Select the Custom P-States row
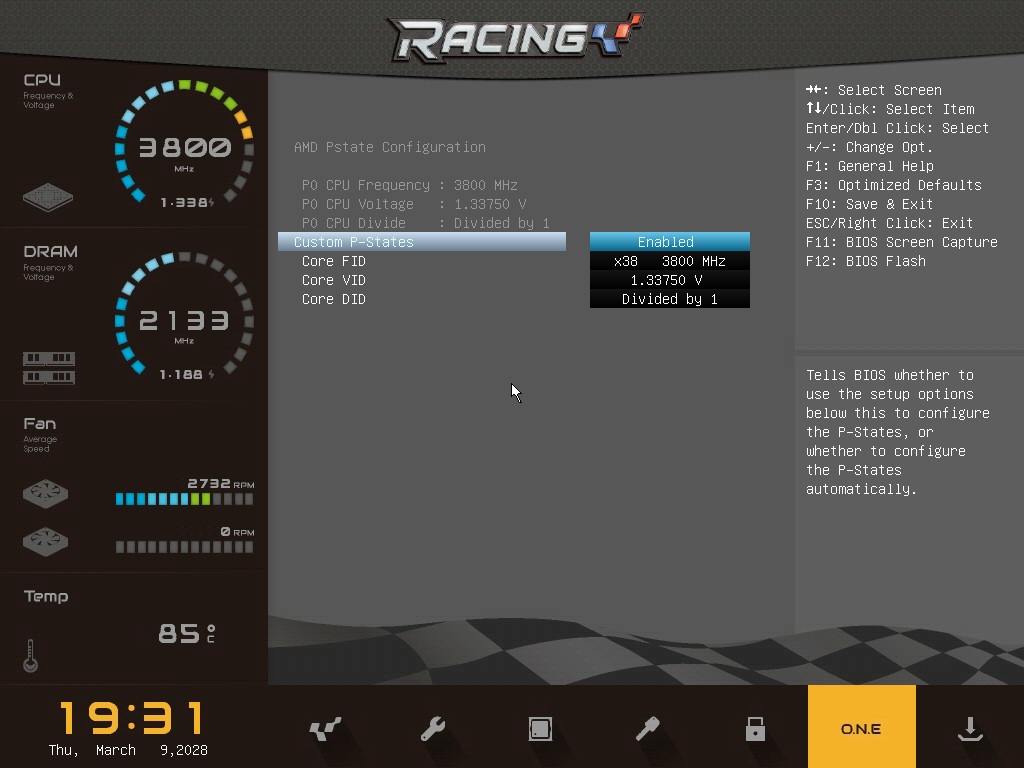Screen dimensions: 1024x768 coord(422,242)
